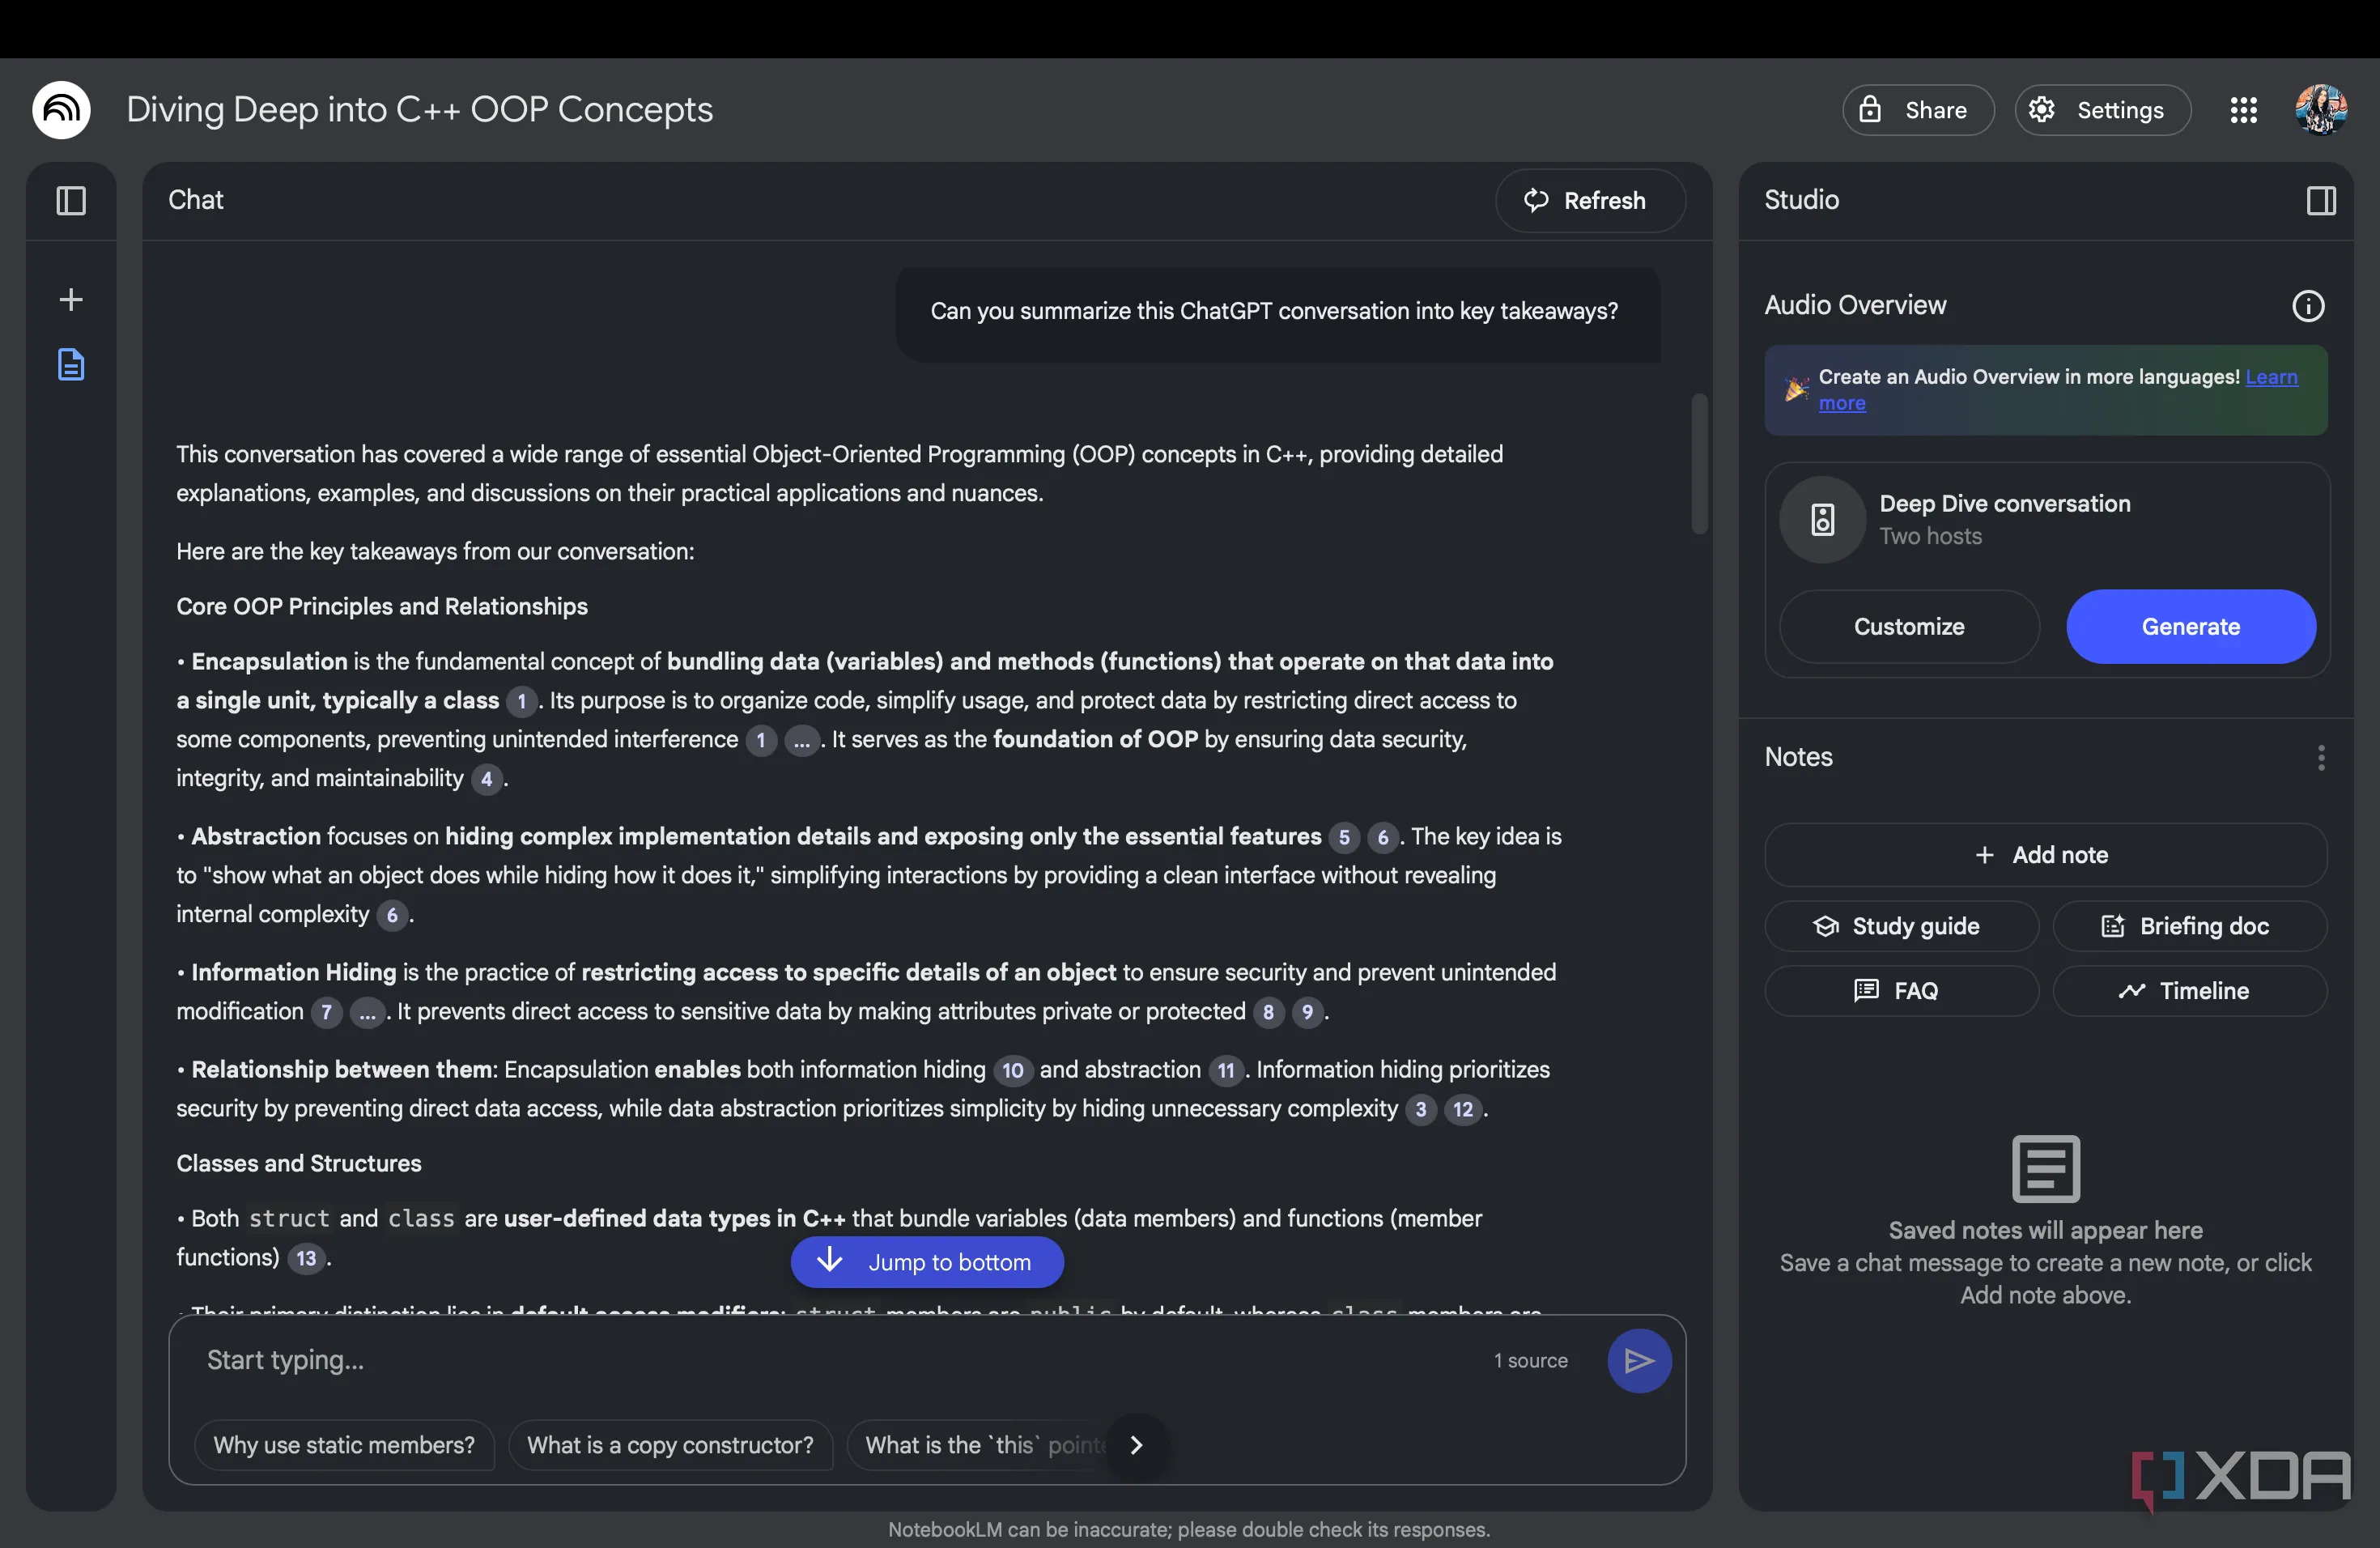Open Google apps grid icon
The height and width of the screenshot is (1548, 2380).
2243,110
